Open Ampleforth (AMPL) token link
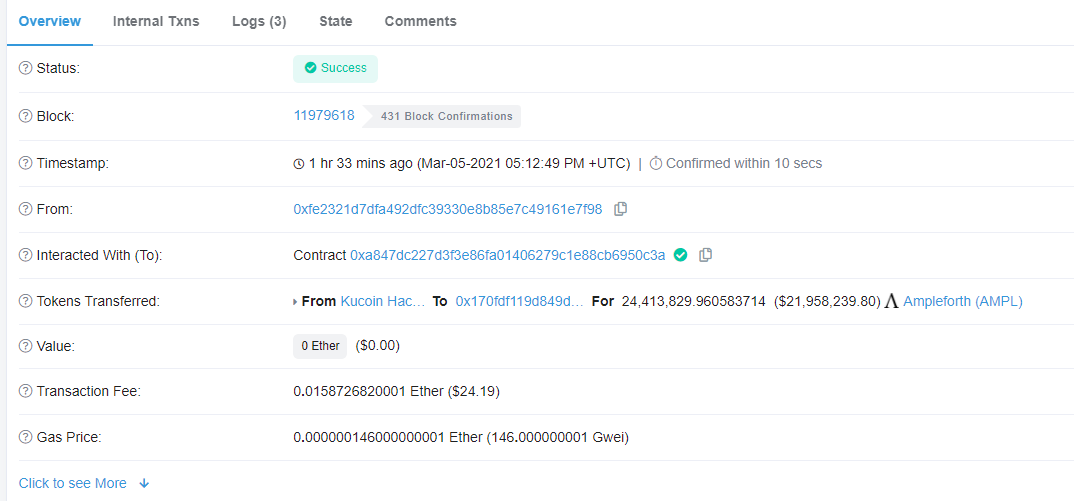The width and height of the screenshot is (1074, 501). (963, 301)
